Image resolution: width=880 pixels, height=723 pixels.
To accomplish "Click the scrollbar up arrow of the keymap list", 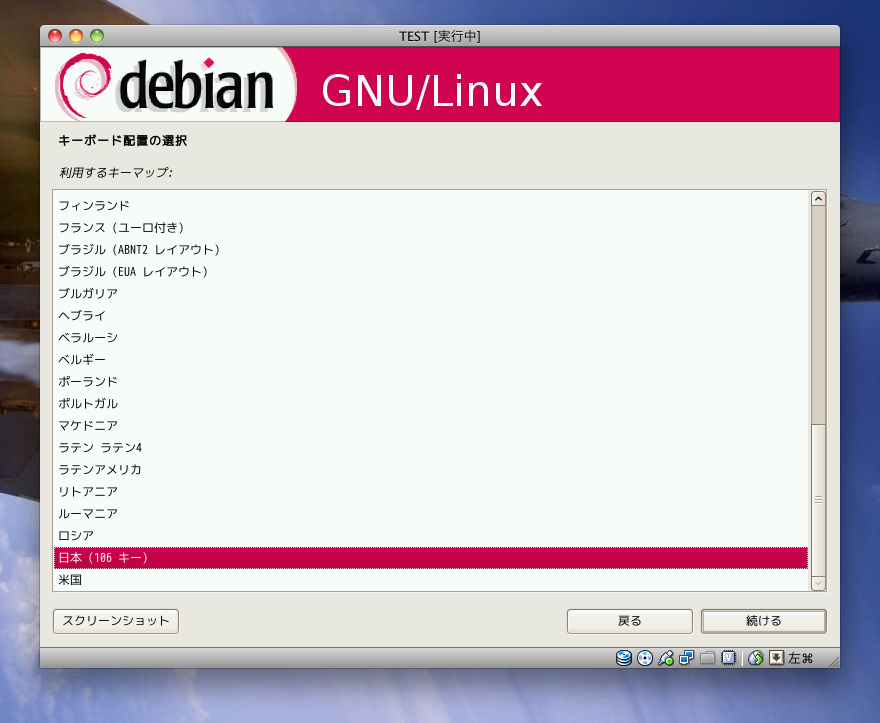I will (x=818, y=199).
